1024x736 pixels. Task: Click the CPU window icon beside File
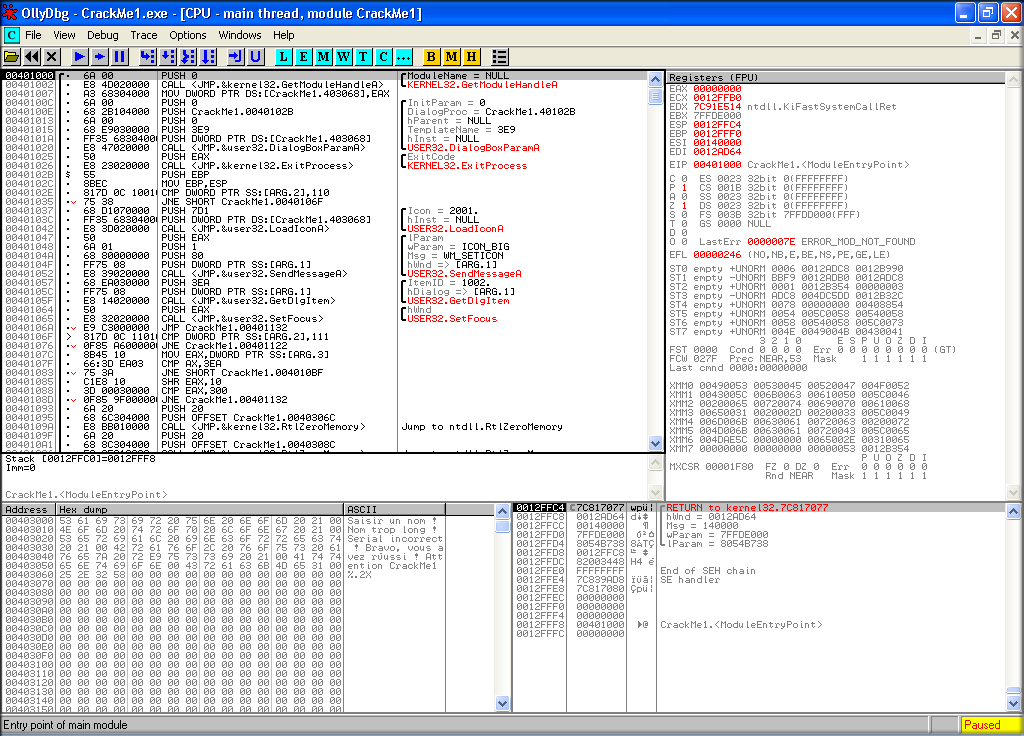click(x=12, y=35)
